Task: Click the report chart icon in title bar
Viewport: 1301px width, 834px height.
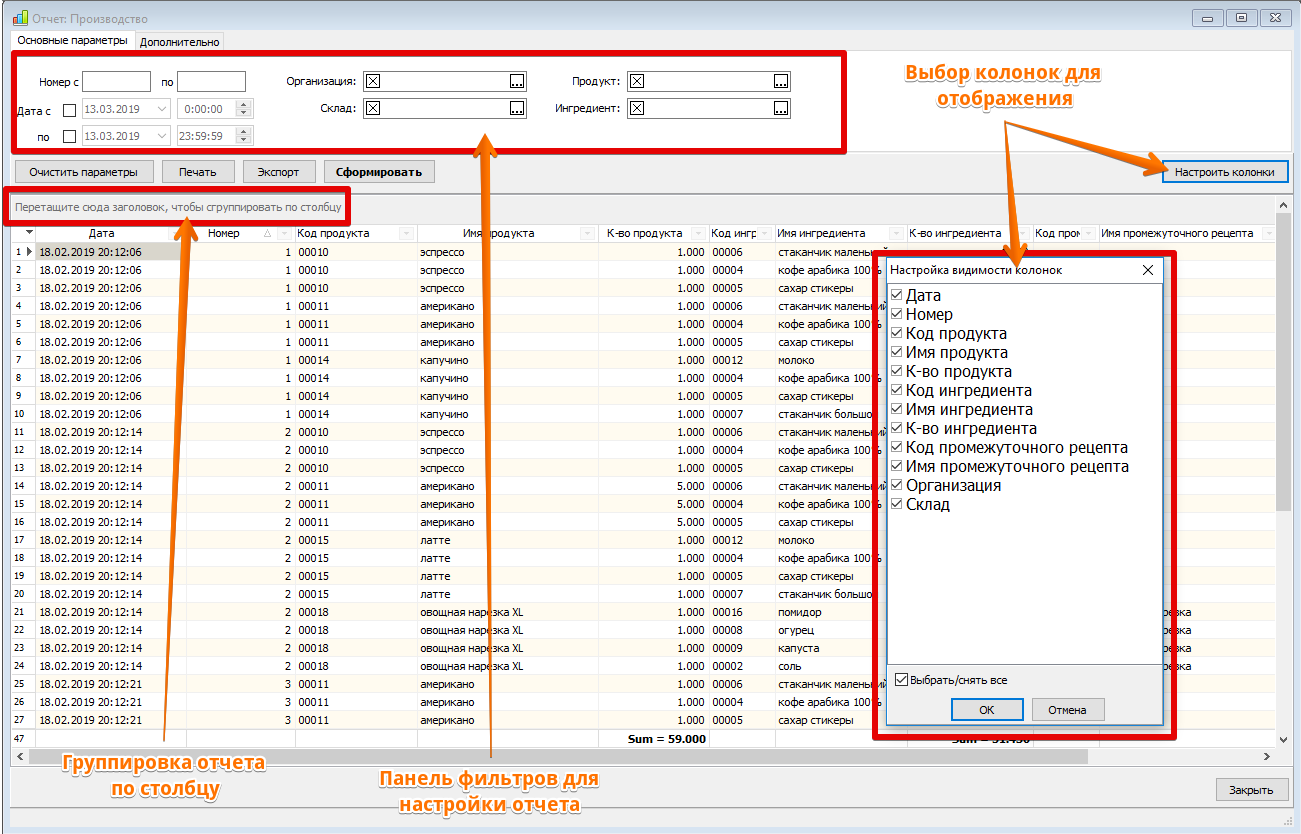Action: 20,18
